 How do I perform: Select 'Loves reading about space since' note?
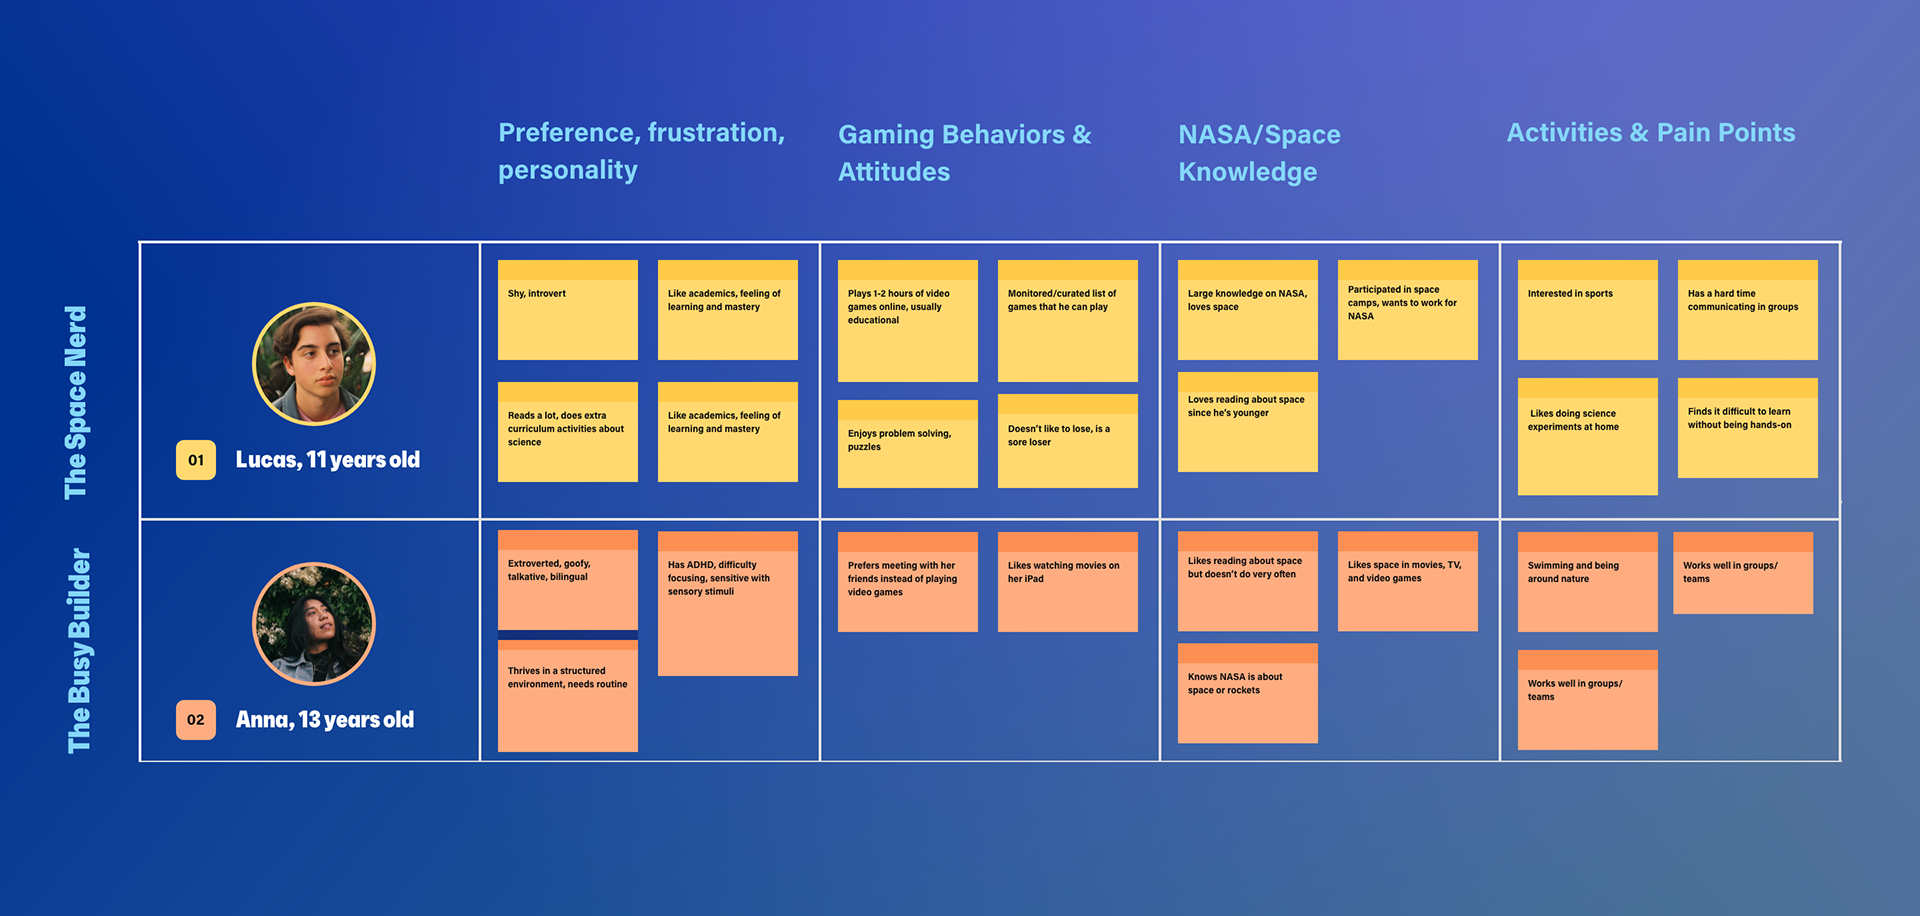pos(1248,422)
